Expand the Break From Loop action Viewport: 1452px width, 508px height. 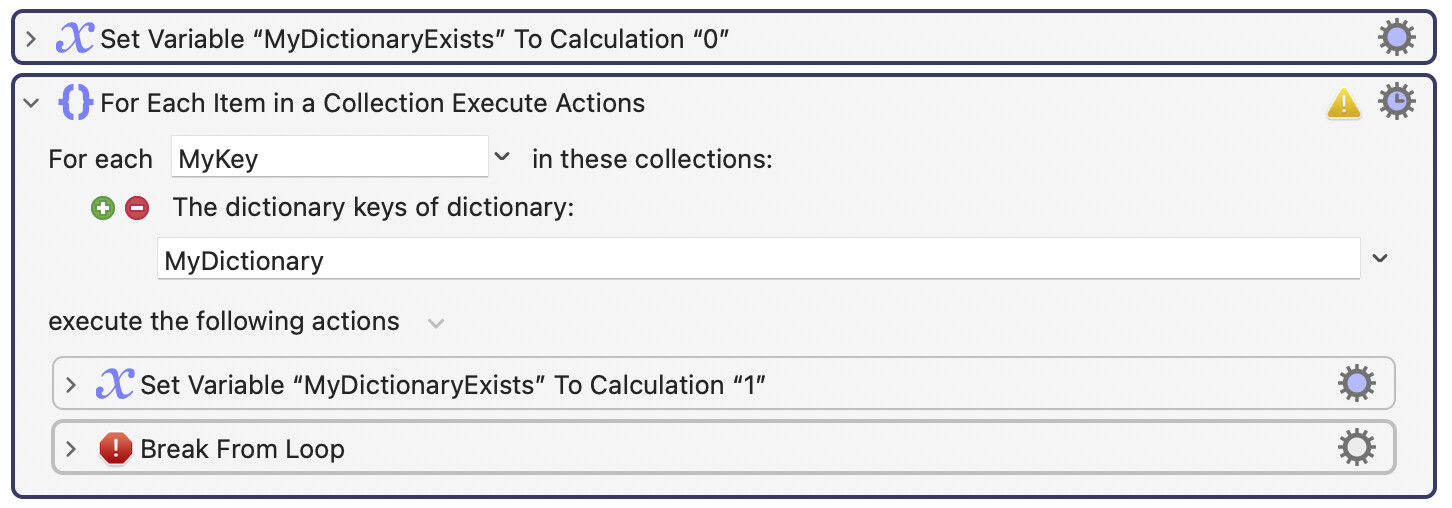(x=71, y=449)
